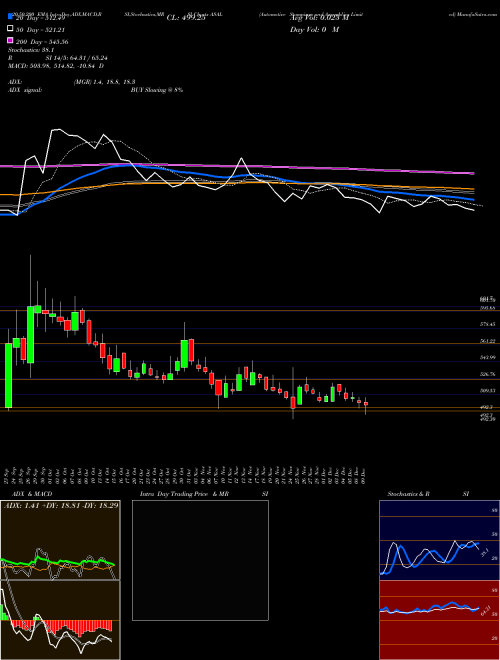This screenshot has height=660, width=500.
Task: Click the 'CL: 499.25' closing price text
Action: 186,18
